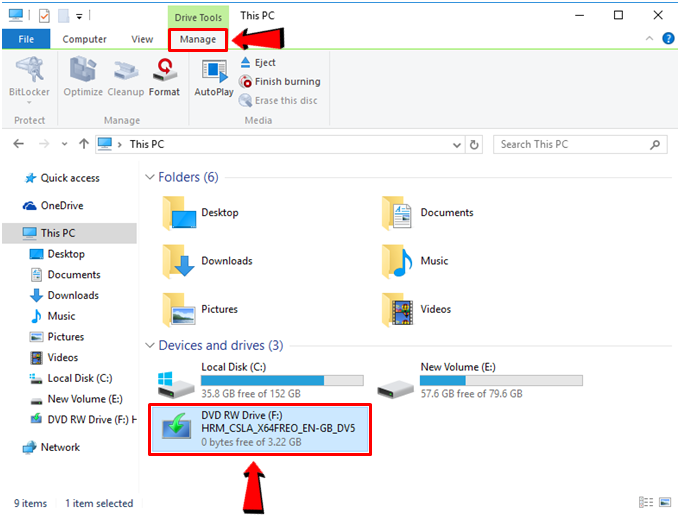The image size is (680, 518).
Task: Collapse the Folders (6) group
Action: [x=150, y=177]
